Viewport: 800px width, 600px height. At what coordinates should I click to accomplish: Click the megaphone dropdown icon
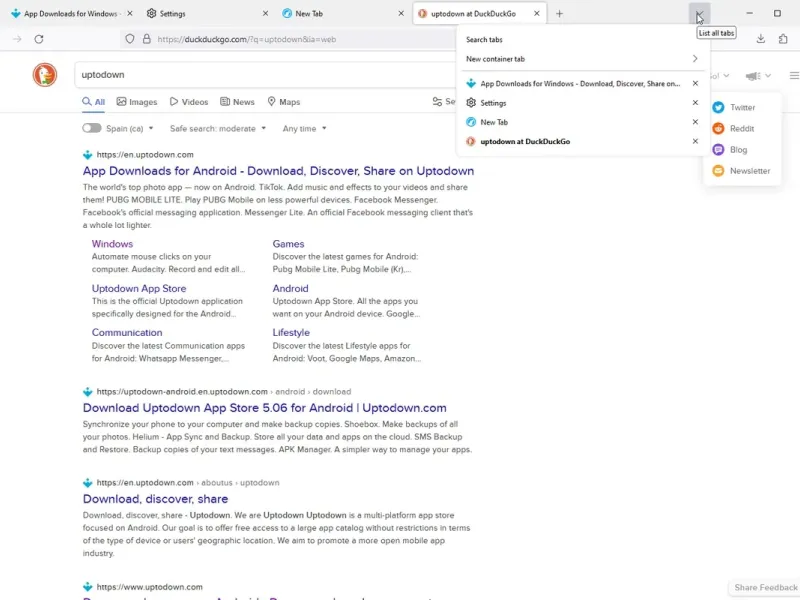click(x=758, y=76)
